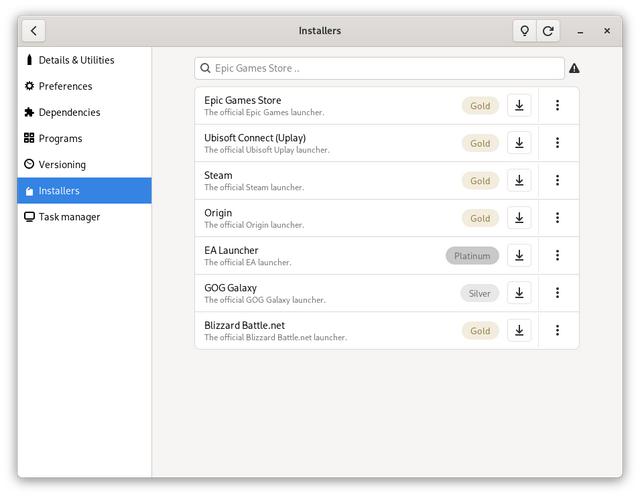Refresh the installers list
Screen dimensions: 640x497
pyautogui.click(x=548, y=31)
